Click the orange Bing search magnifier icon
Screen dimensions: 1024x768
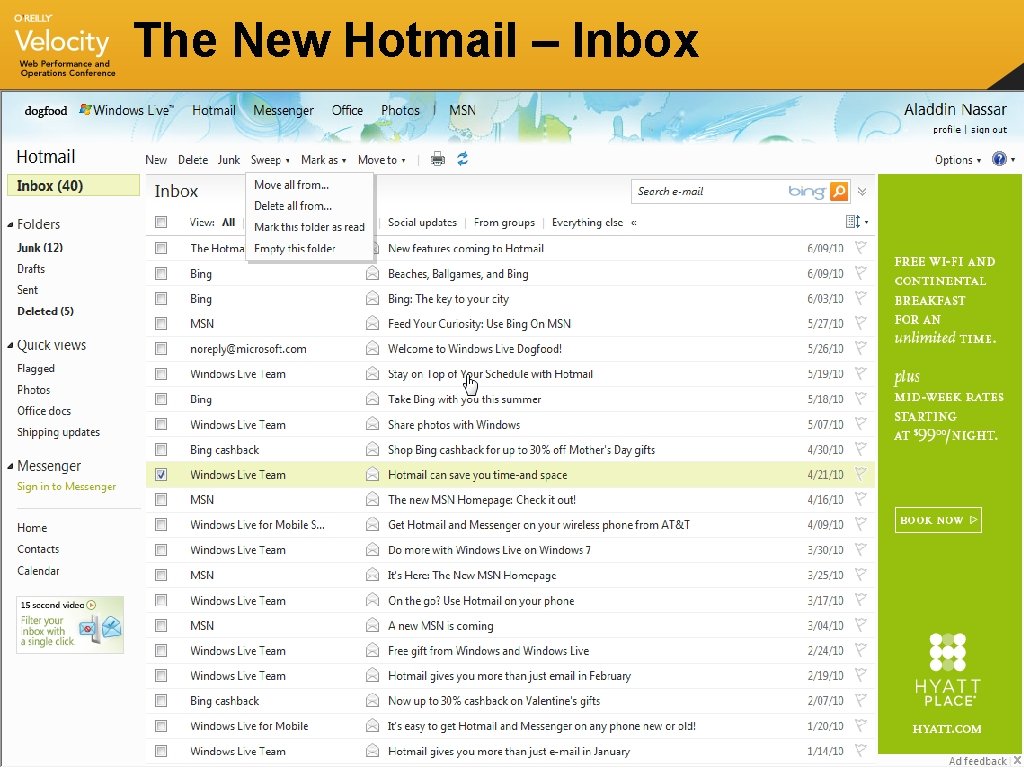tap(838, 190)
